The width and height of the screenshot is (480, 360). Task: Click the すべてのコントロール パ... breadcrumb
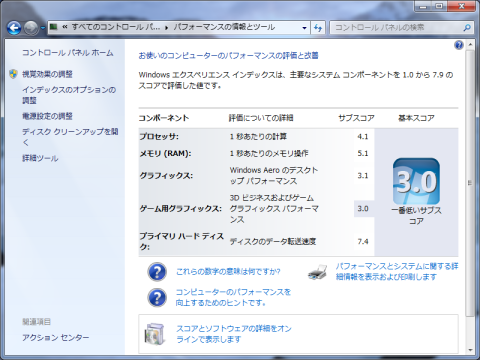(115, 27)
